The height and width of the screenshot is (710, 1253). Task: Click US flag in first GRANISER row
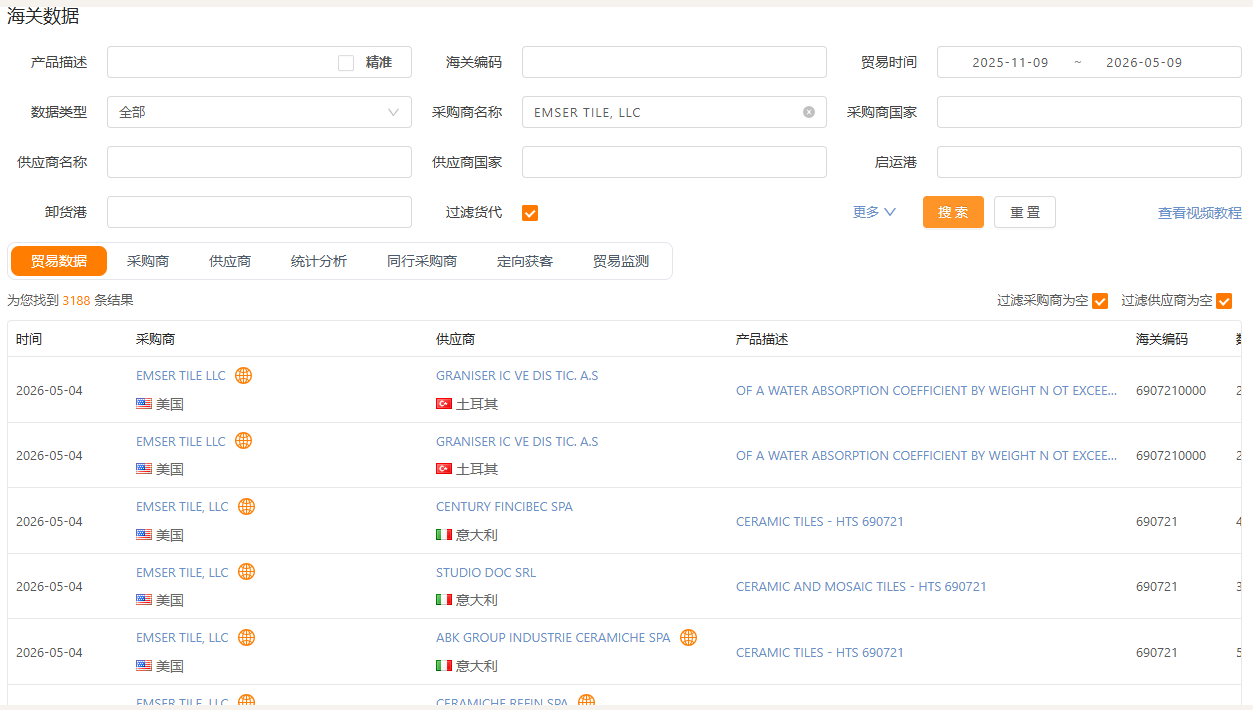coord(144,404)
